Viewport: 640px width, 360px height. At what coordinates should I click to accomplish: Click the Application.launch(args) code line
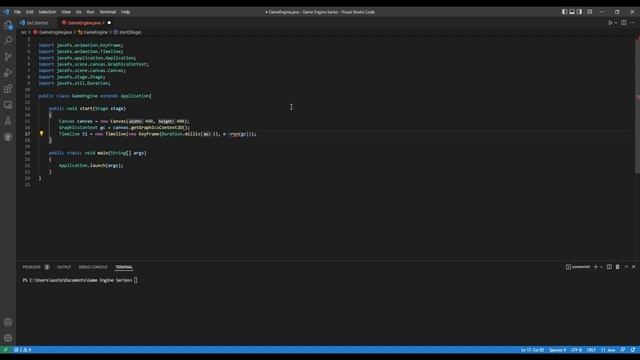(91, 165)
